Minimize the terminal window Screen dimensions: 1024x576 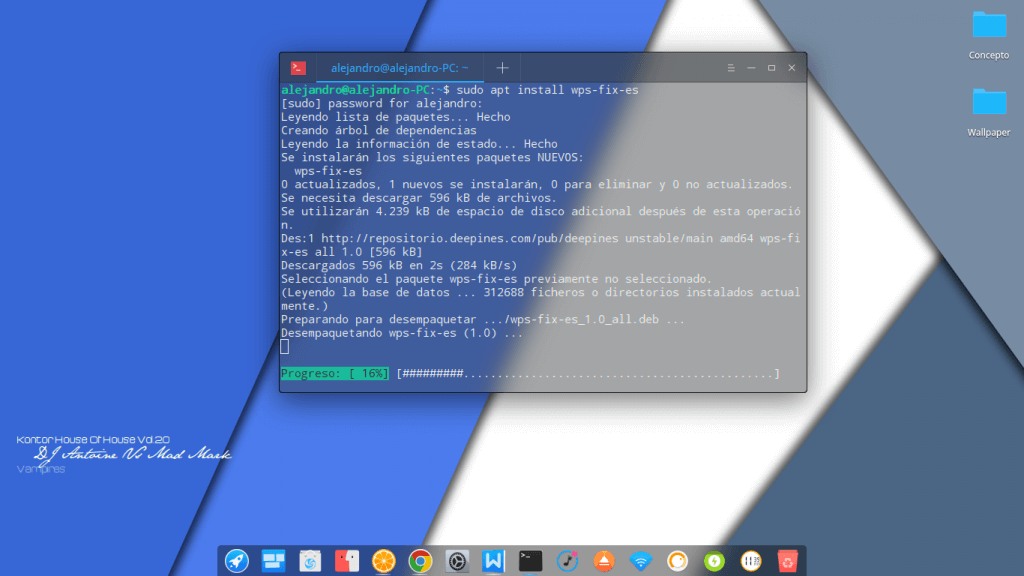pos(751,68)
